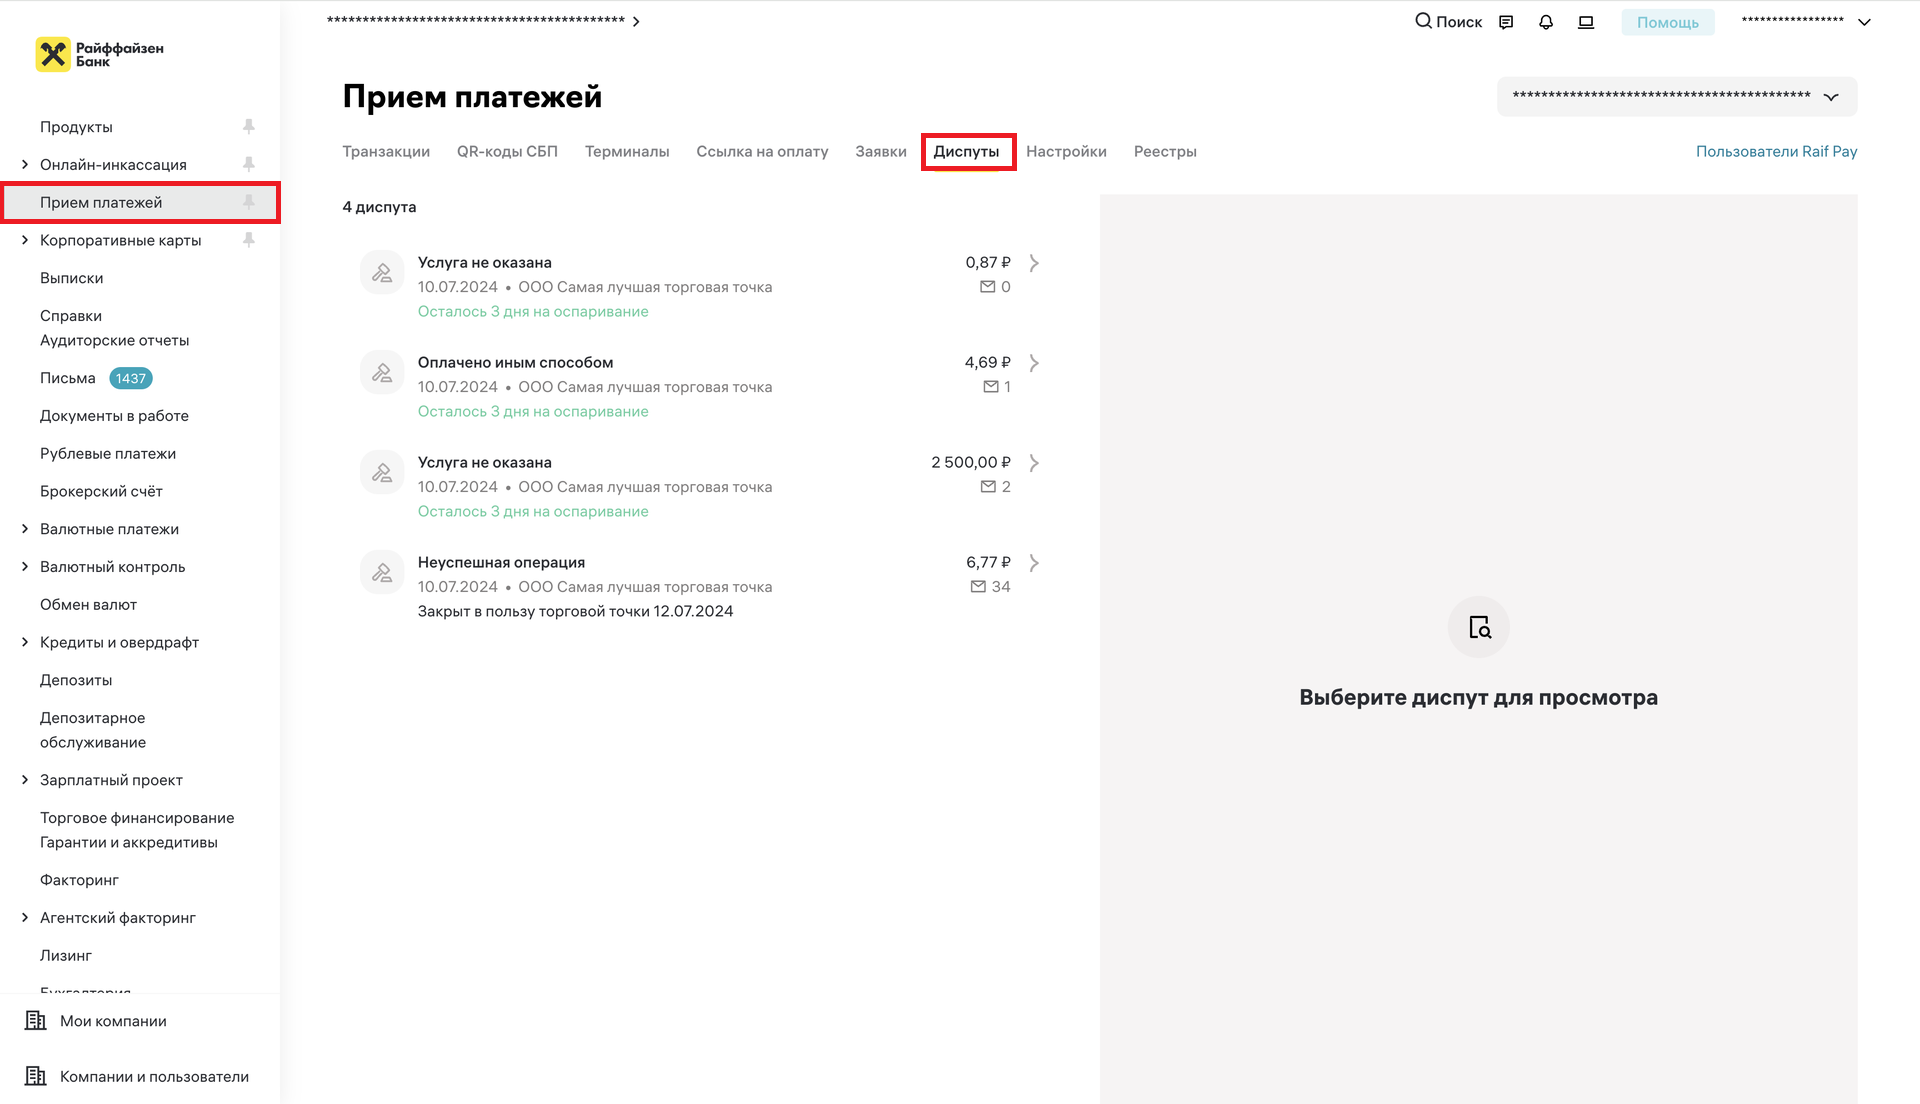Open the chat messages icon in header
The image size is (1920, 1104).
1506,22
